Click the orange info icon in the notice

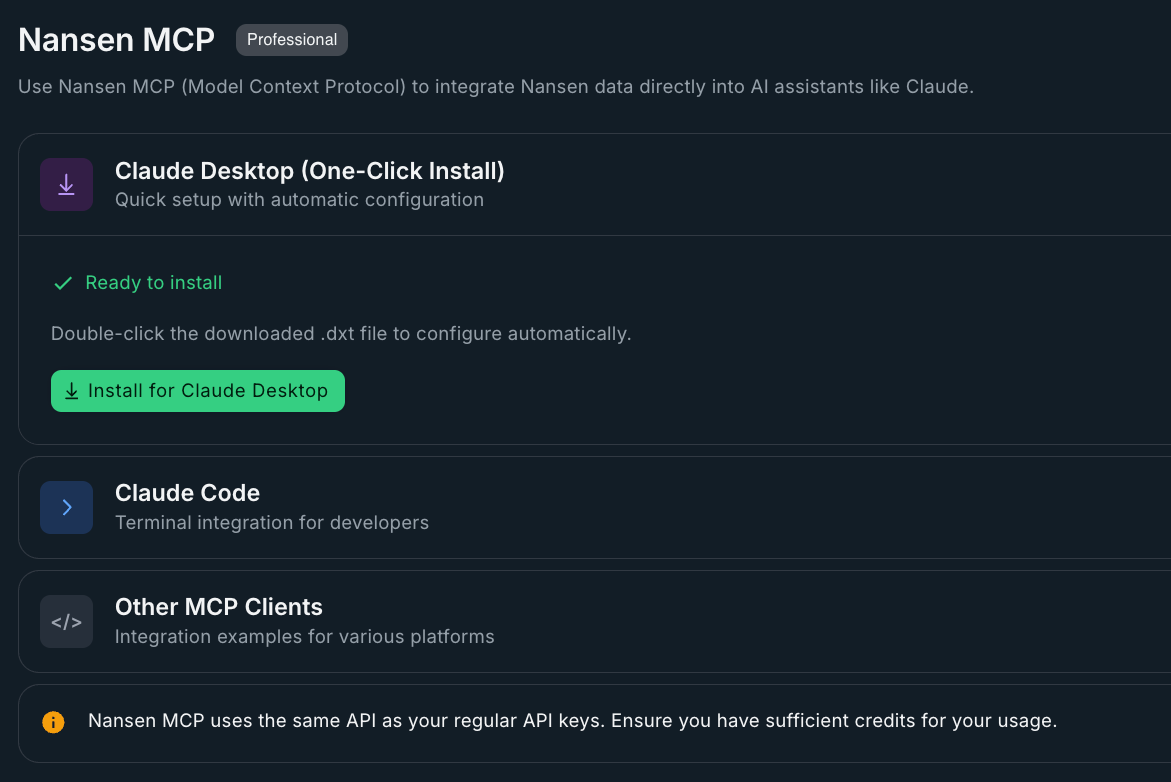(53, 722)
